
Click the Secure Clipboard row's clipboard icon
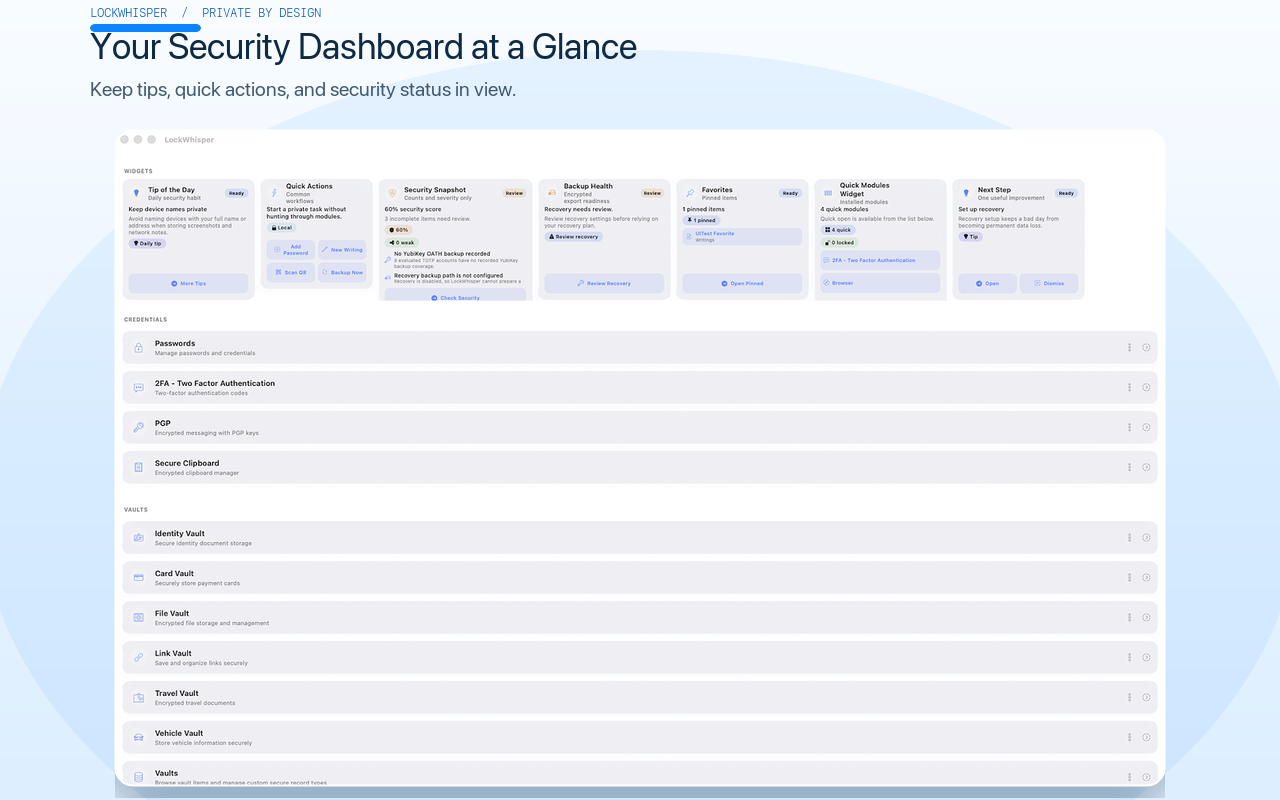(138, 467)
